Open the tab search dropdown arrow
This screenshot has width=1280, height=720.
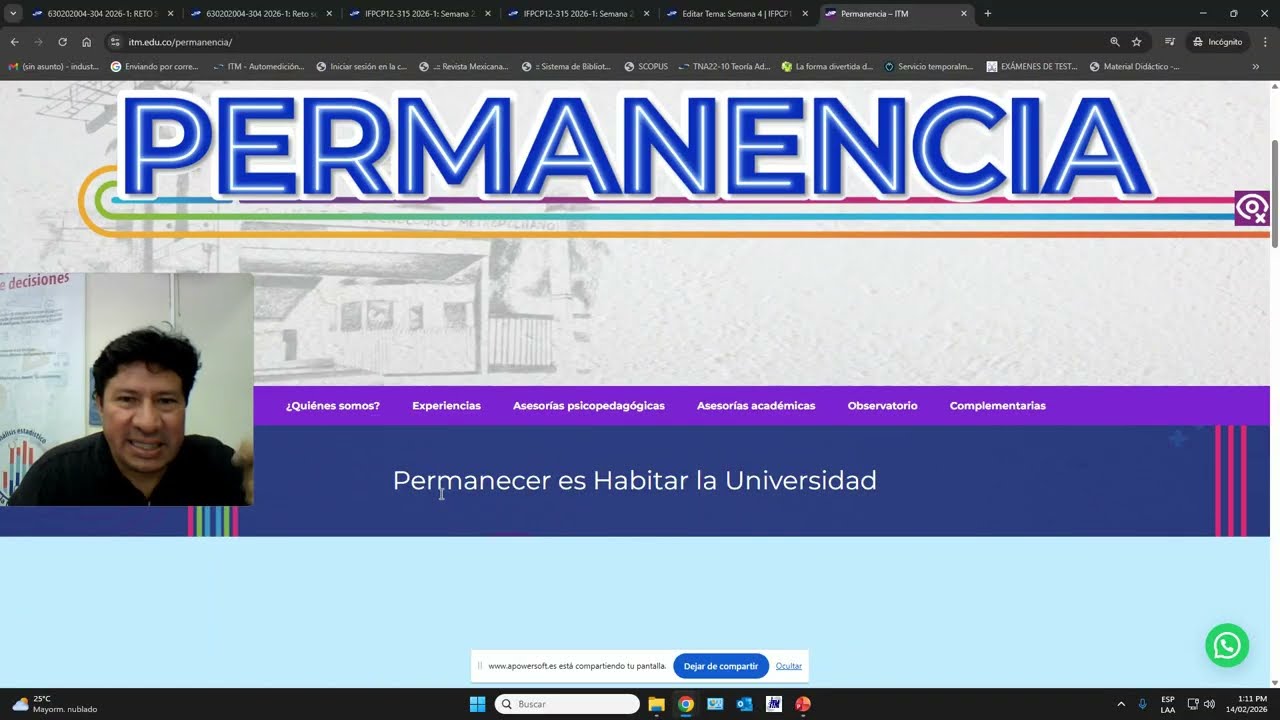pyautogui.click(x=13, y=14)
